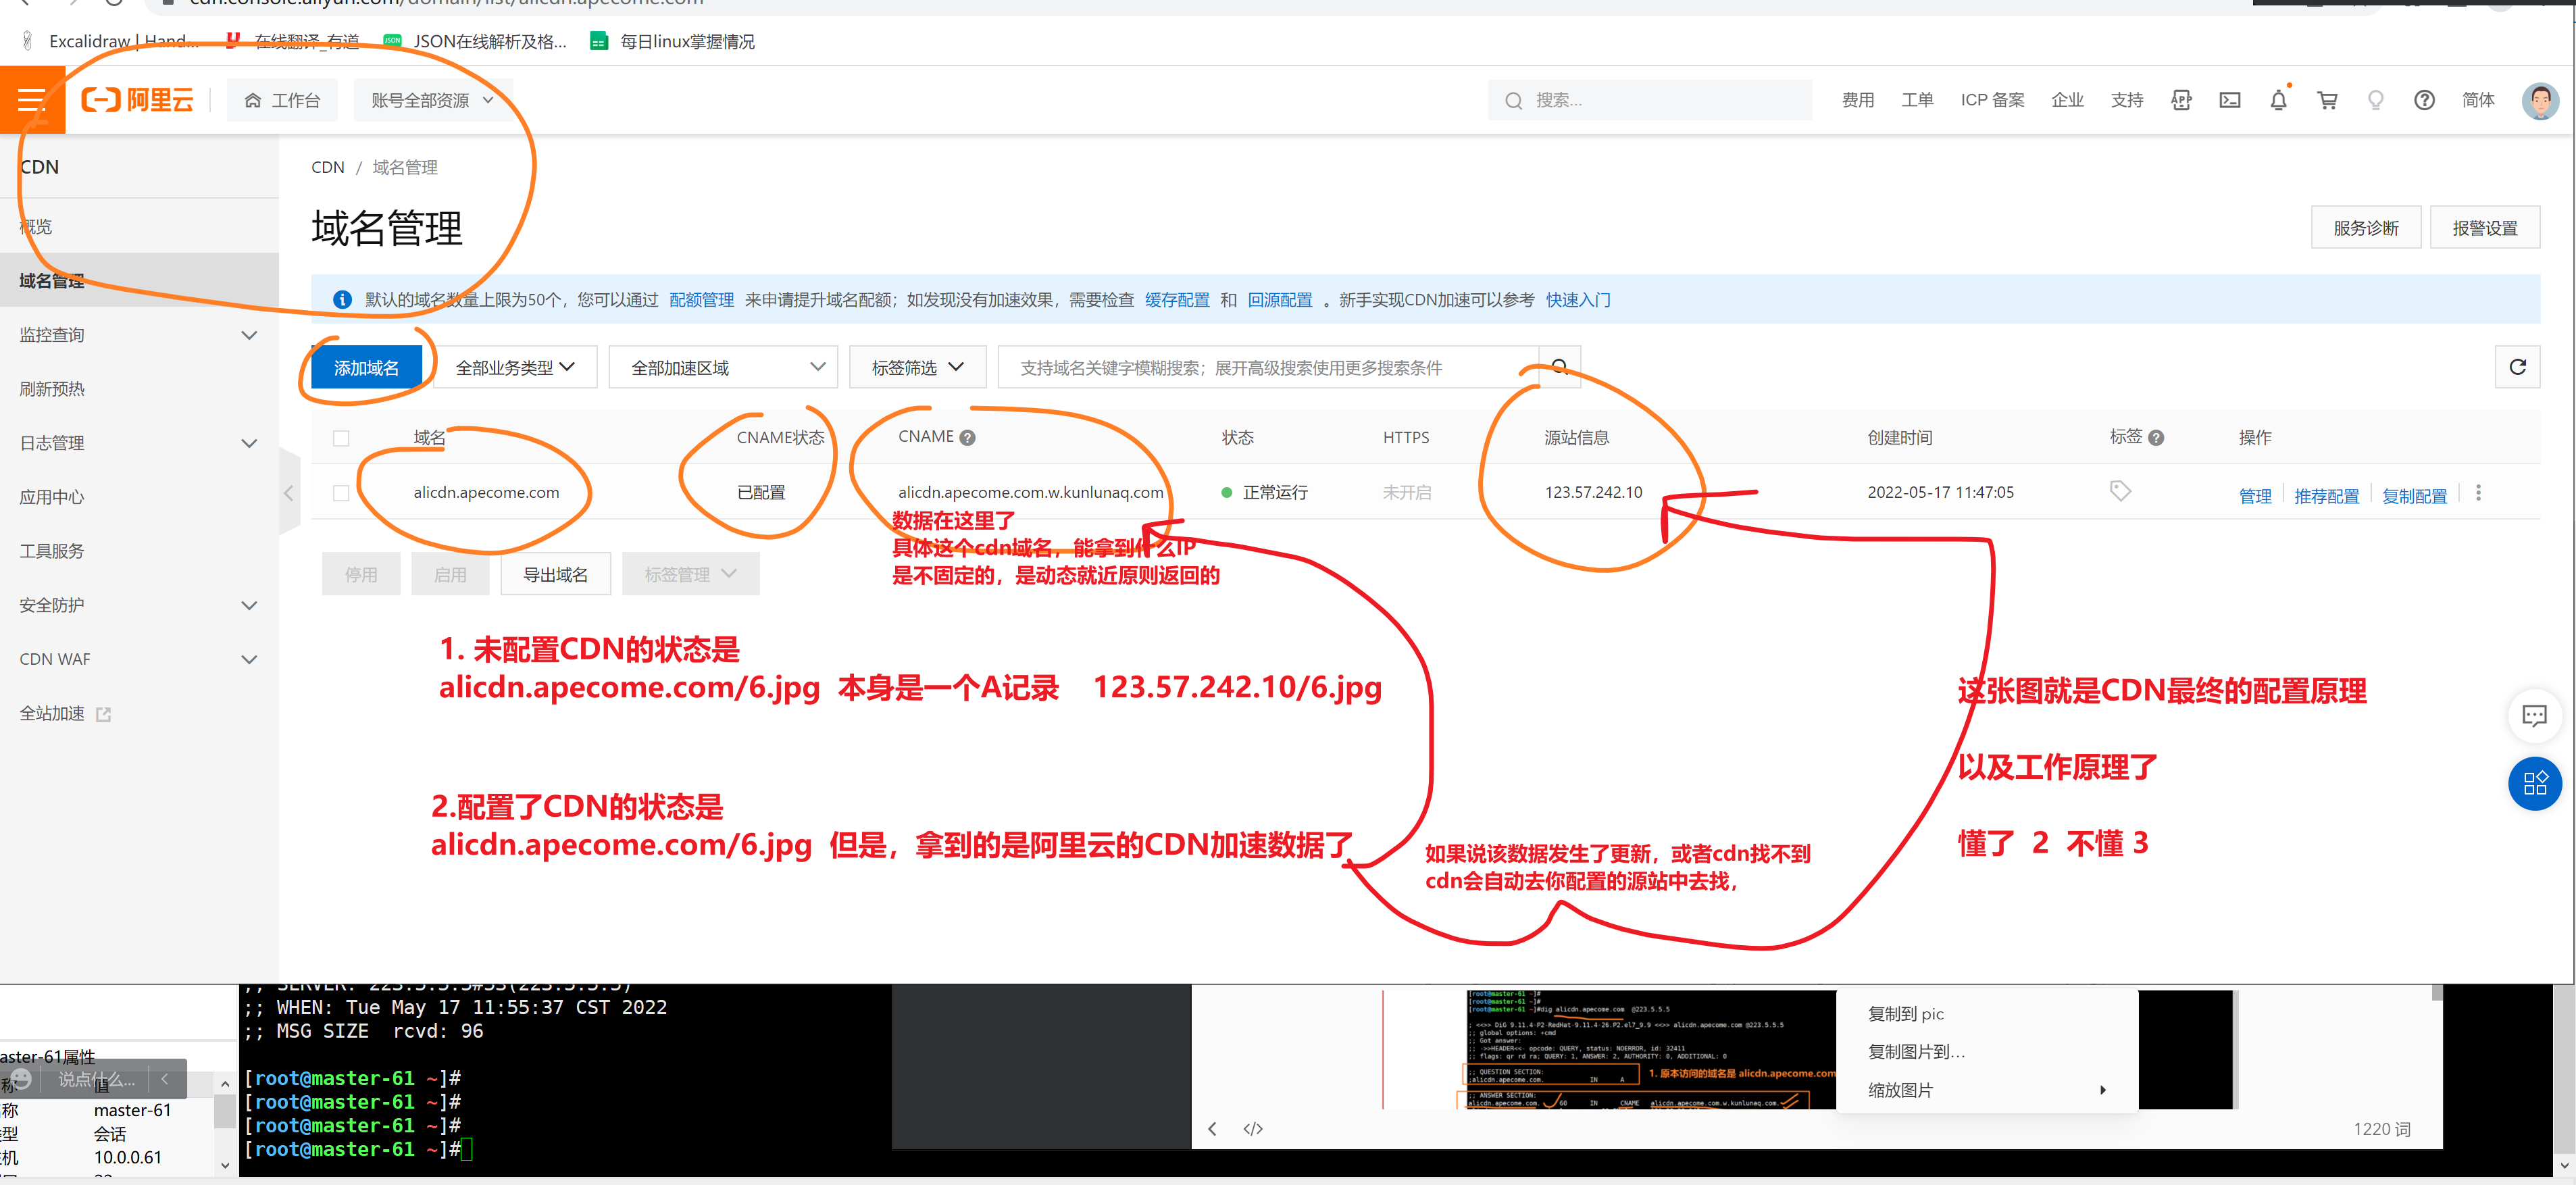
Task: Click back arrow in bottom editor
Action: (x=1212, y=1128)
